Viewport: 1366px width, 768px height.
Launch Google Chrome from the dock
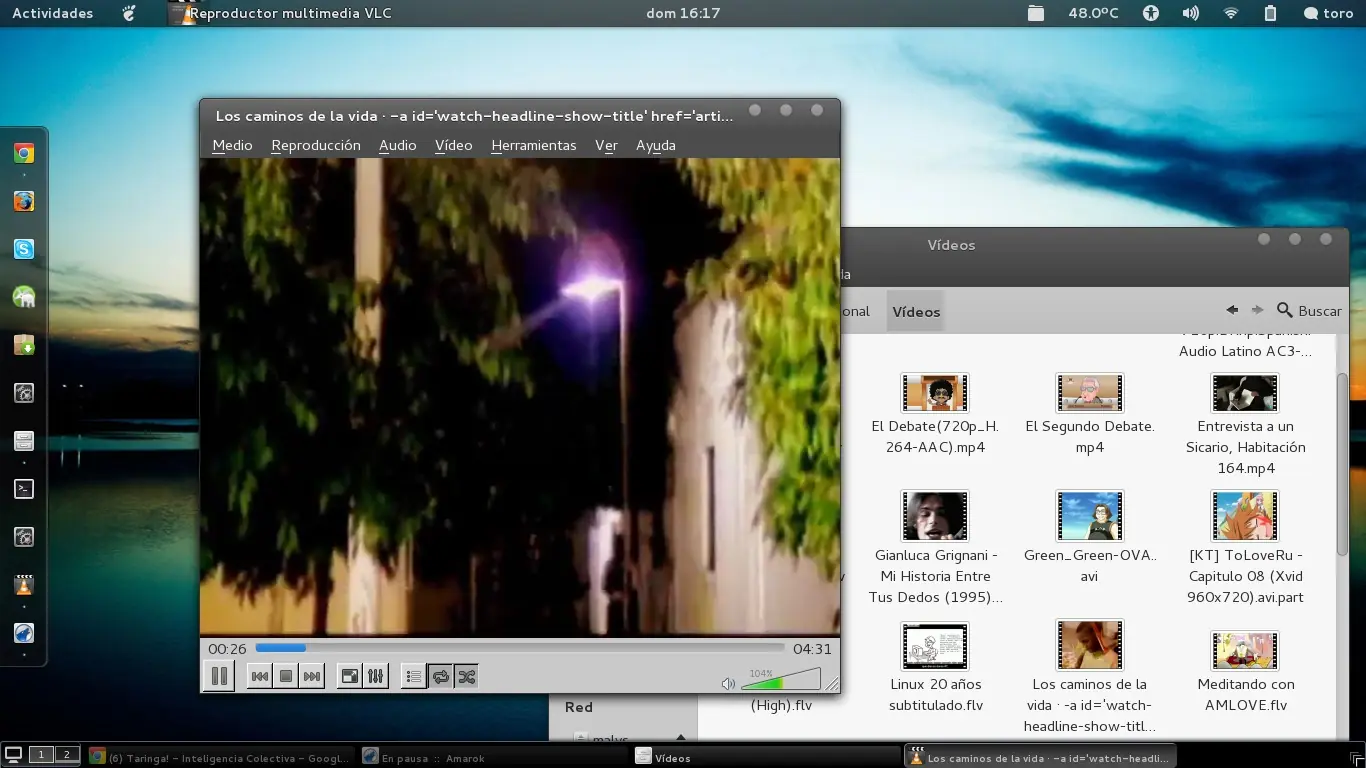click(24, 153)
